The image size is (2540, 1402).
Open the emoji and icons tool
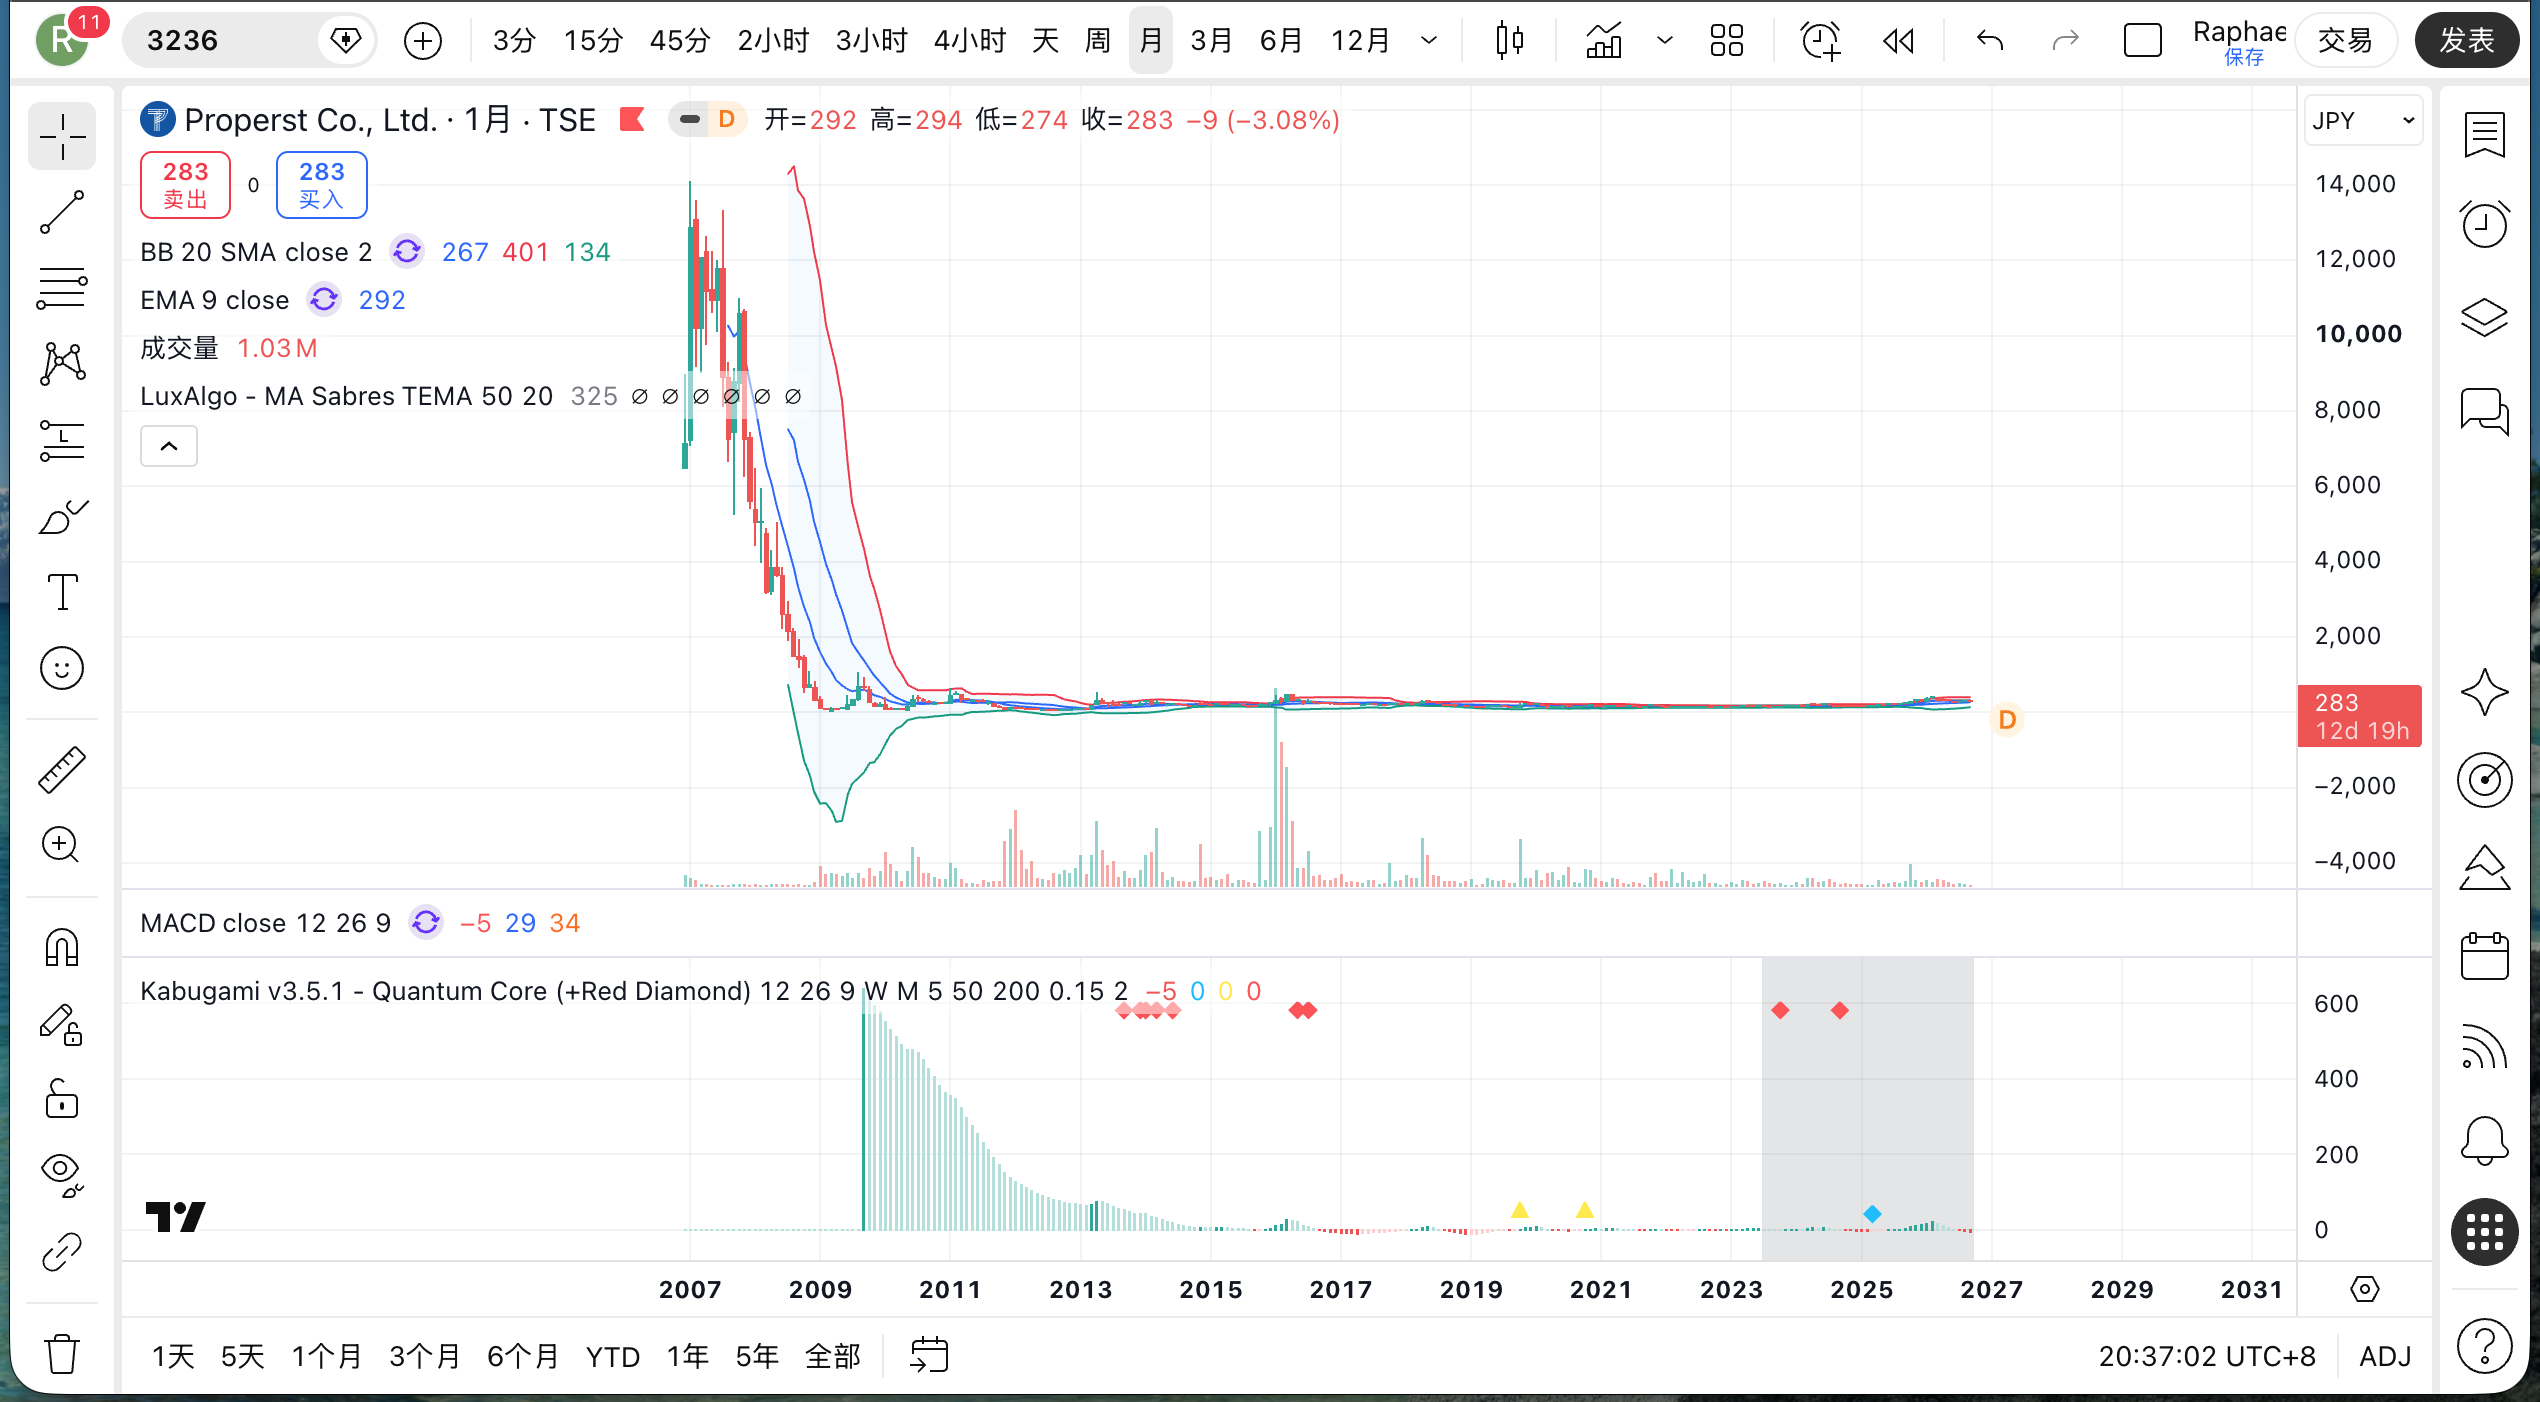(62, 668)
